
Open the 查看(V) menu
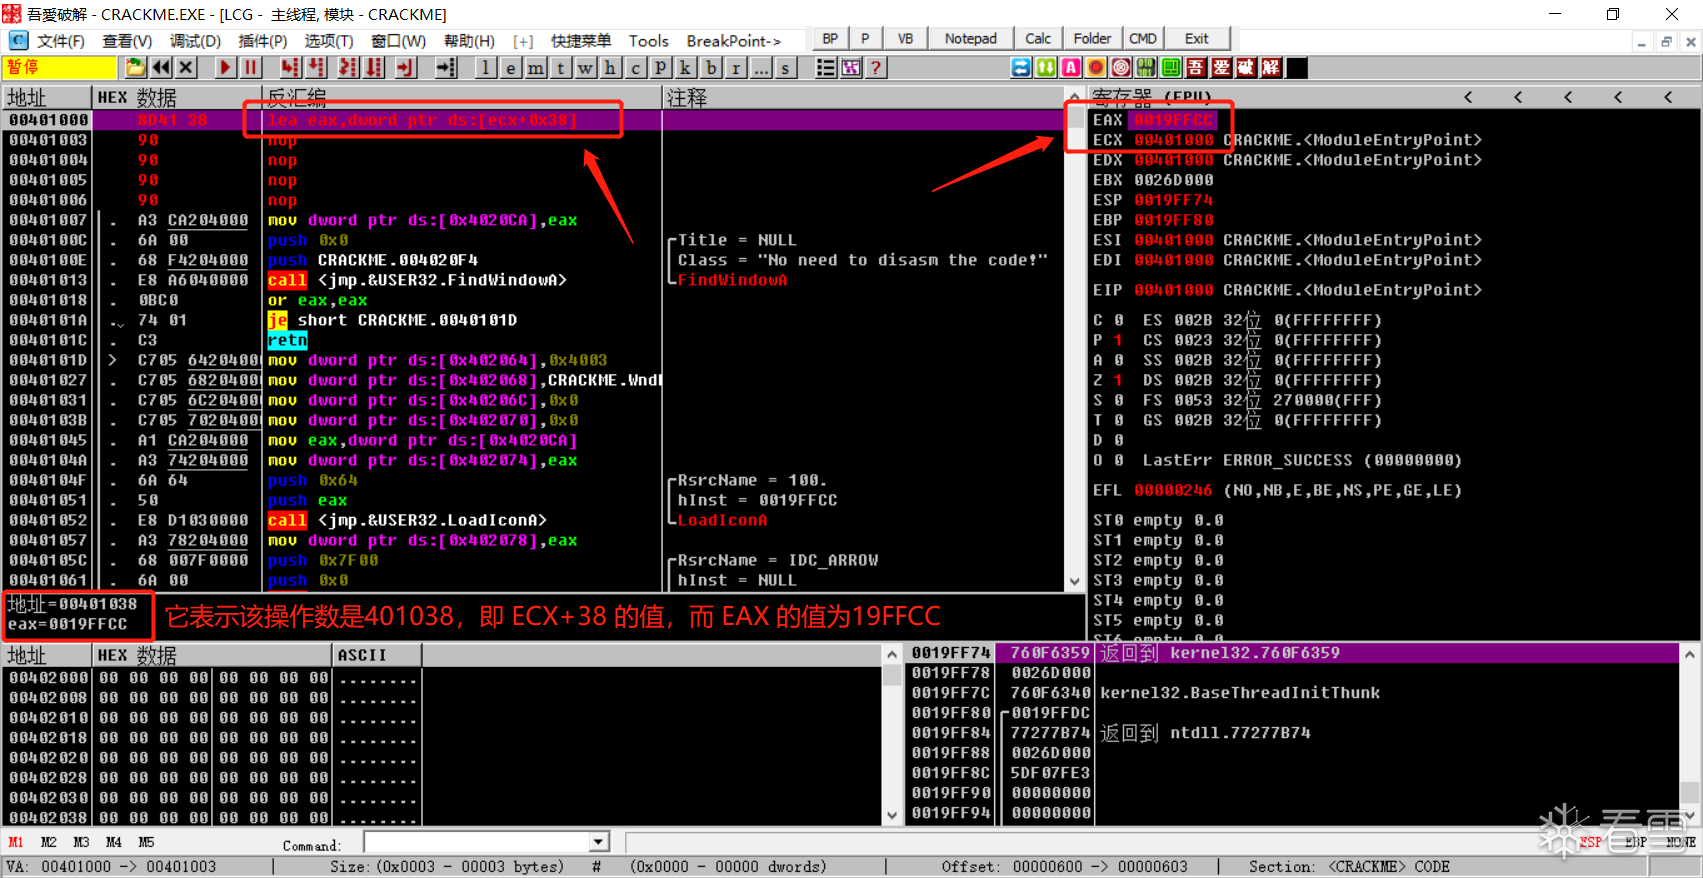click(x=127, y=41)
